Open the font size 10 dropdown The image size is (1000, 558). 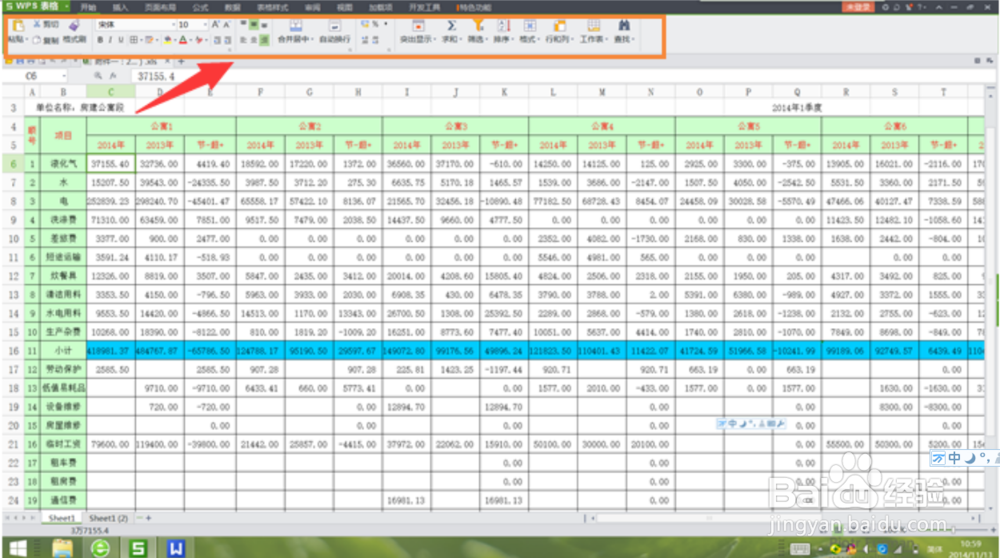point(205,25)
